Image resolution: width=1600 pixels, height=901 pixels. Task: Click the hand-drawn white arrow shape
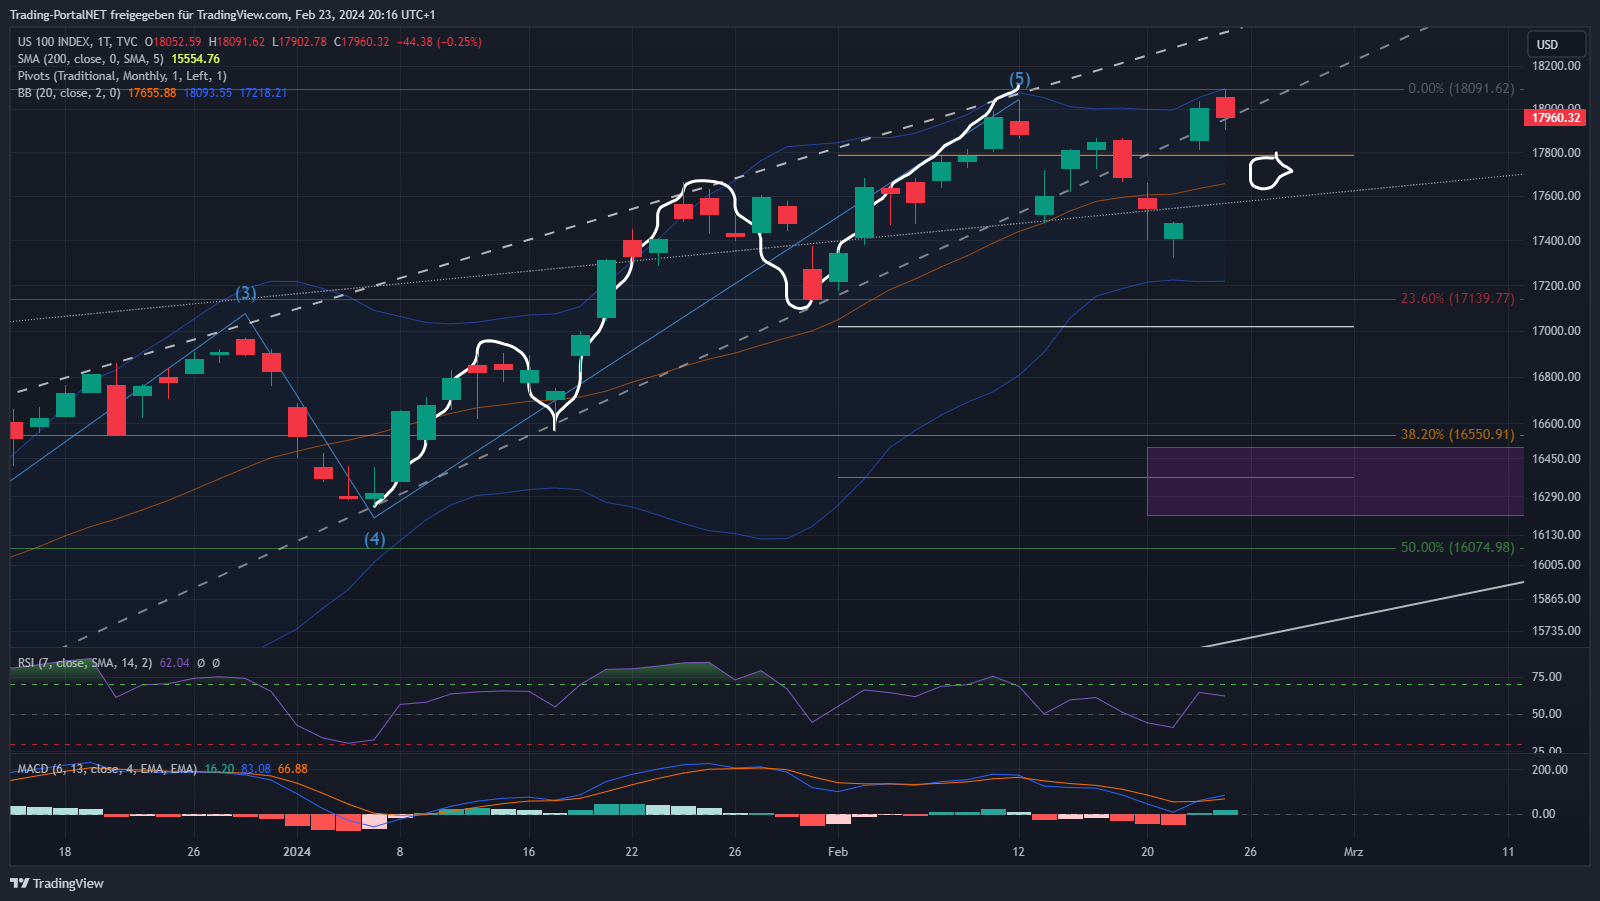point(1269,172)
